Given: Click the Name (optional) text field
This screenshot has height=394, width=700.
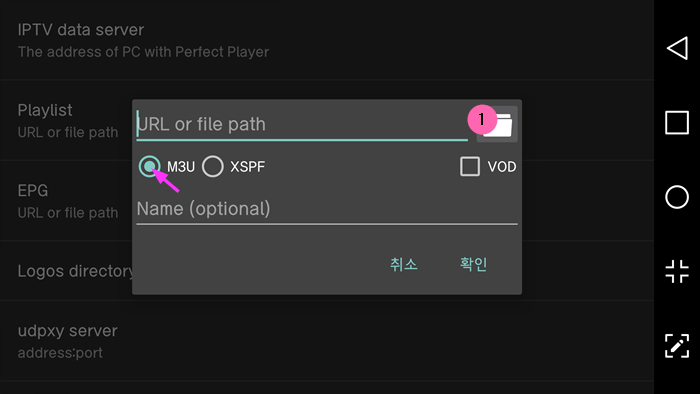Looking at the screenshot, I should [327, 209].
